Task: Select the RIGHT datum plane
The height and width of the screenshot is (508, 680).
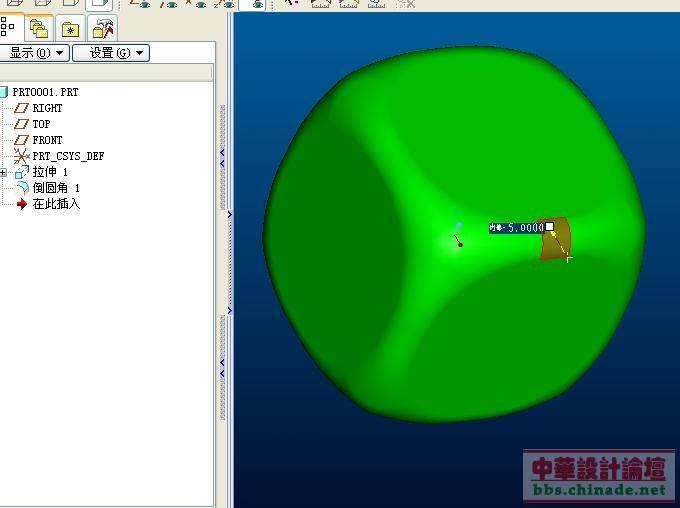Action: tap(47, 108)
